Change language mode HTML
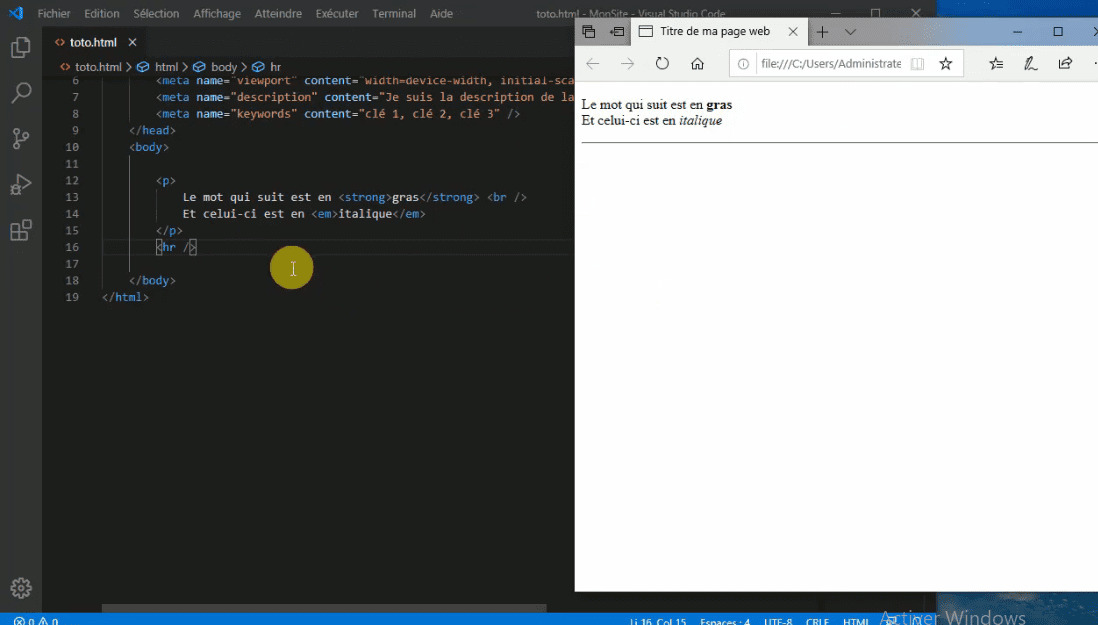This screenshot has width=1098, height=625. tap(855, 621)
